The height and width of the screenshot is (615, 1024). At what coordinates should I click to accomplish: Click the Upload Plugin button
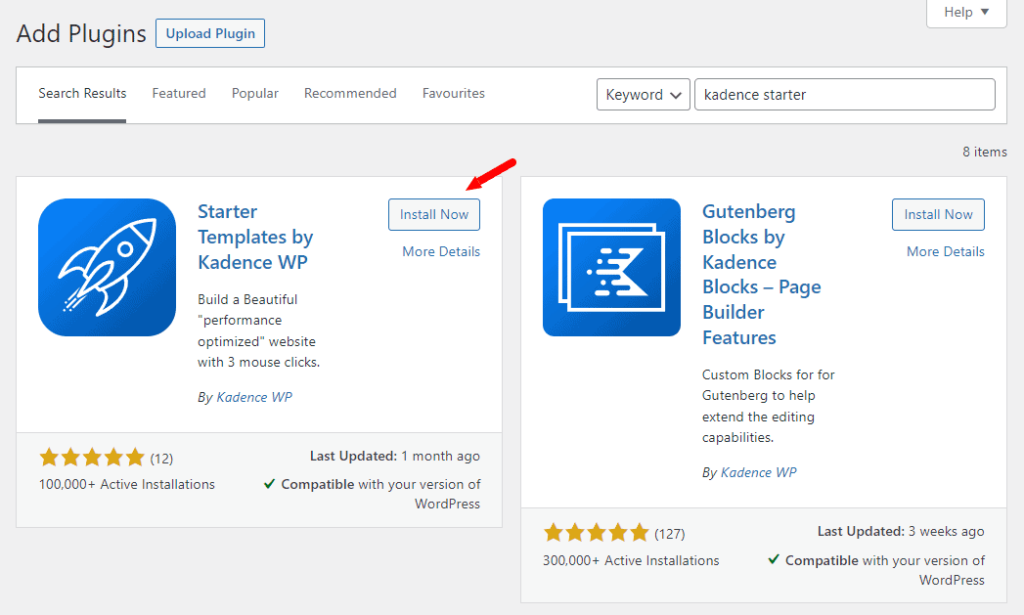click(x=210, y=33)
